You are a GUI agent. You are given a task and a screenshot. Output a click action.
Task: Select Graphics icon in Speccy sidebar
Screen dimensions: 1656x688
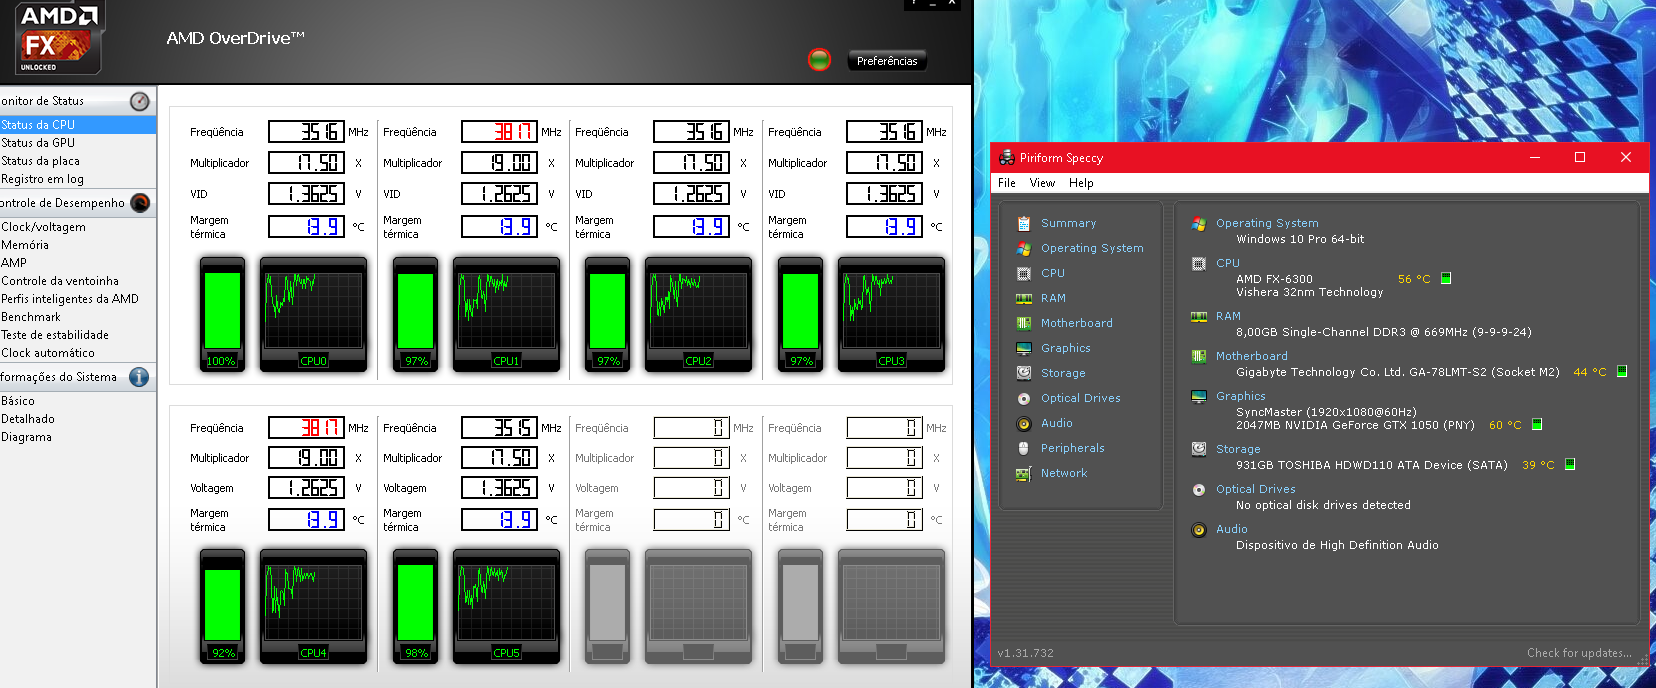(x=1024, y=348)
